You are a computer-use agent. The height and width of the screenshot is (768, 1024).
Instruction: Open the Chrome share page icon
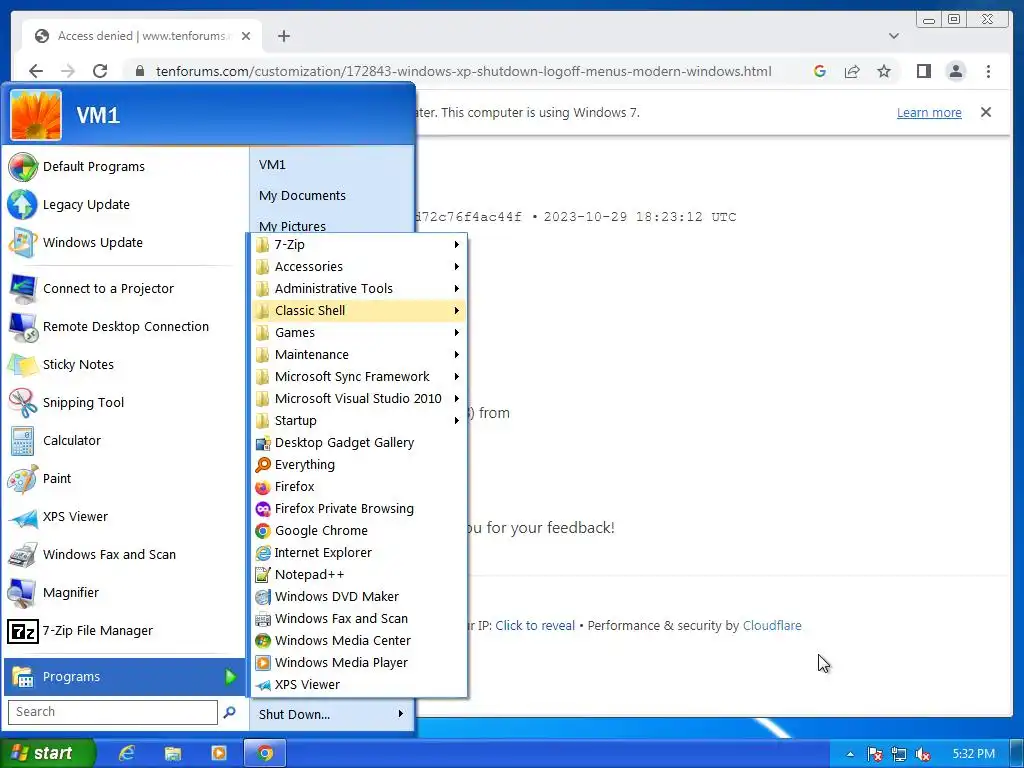click(x=852, y=71)
